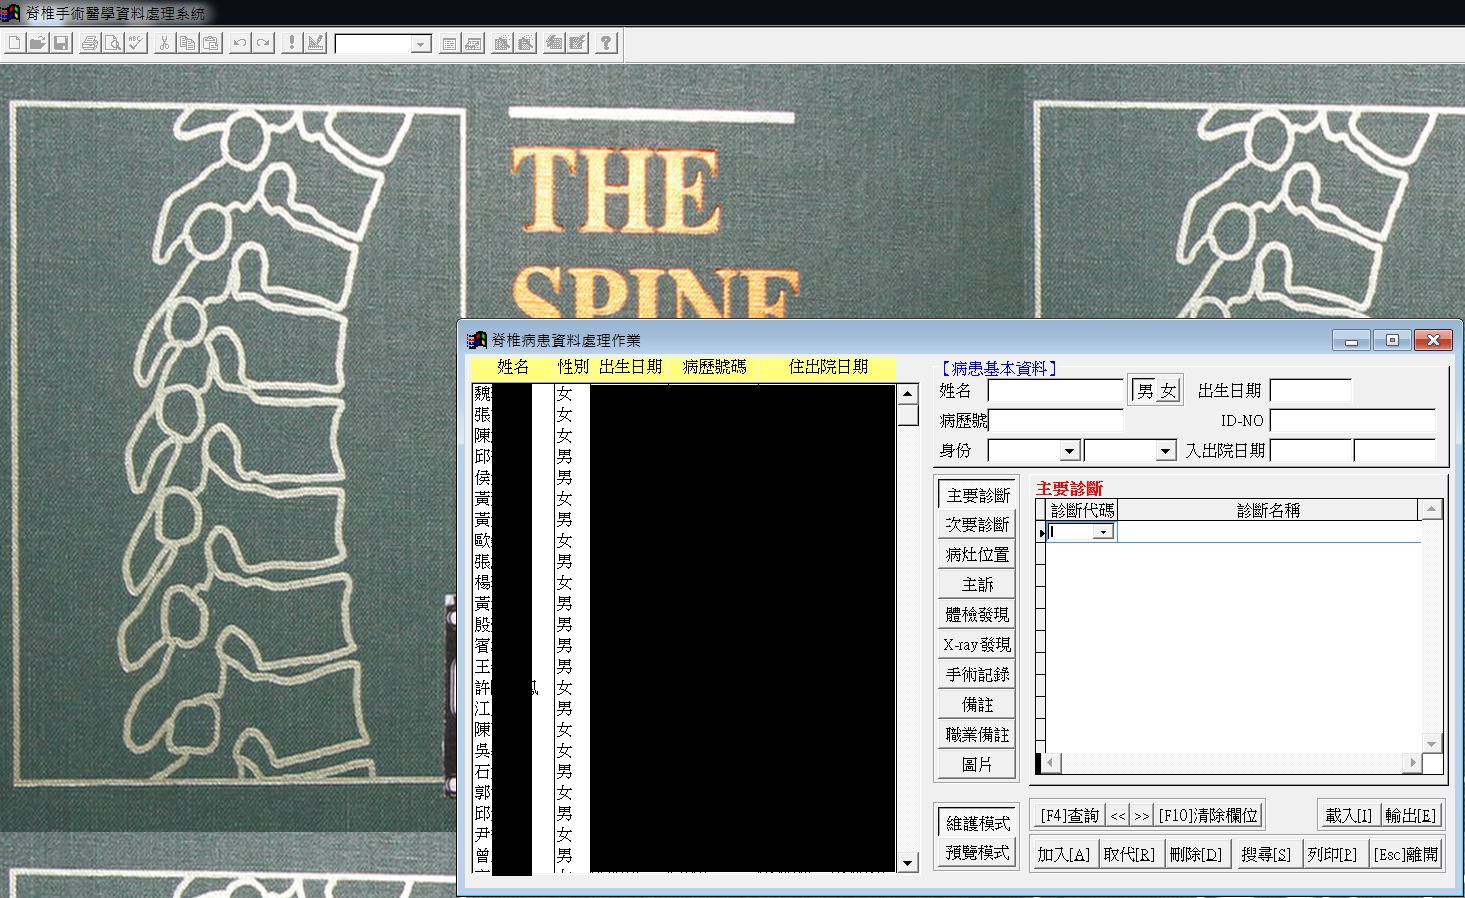The height and width of the screenshot is (898, 1465).
Task: Run the ABC spell check icon
Action: pyautogui.click(x=136, y=43)
